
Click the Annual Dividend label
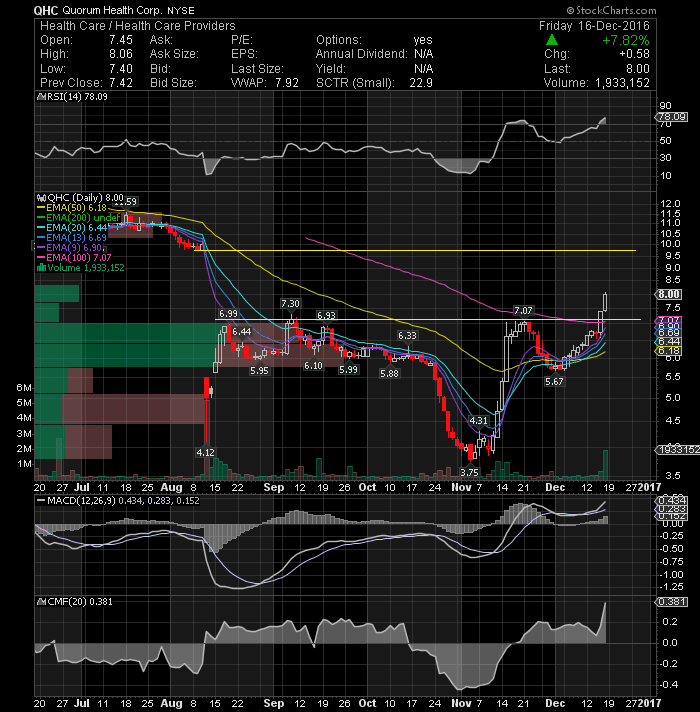click(x=362, y=54)
